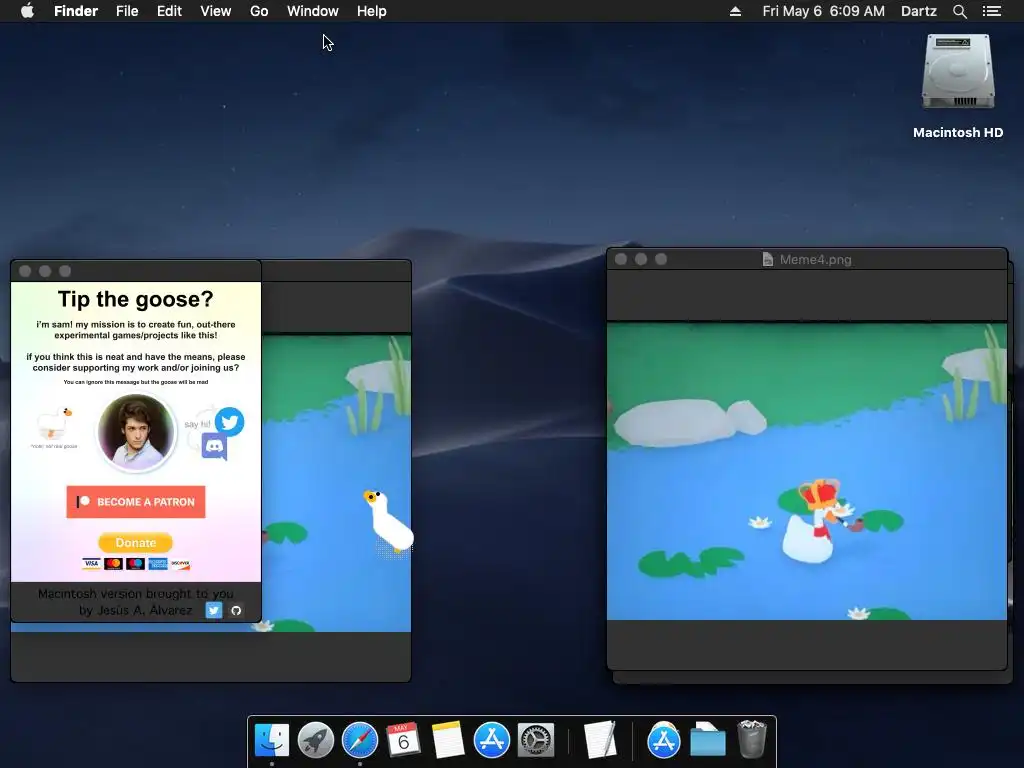This screenshot has height=768, width=1024.
Task: Click the Mastercard logo
Action: (114, 564)
